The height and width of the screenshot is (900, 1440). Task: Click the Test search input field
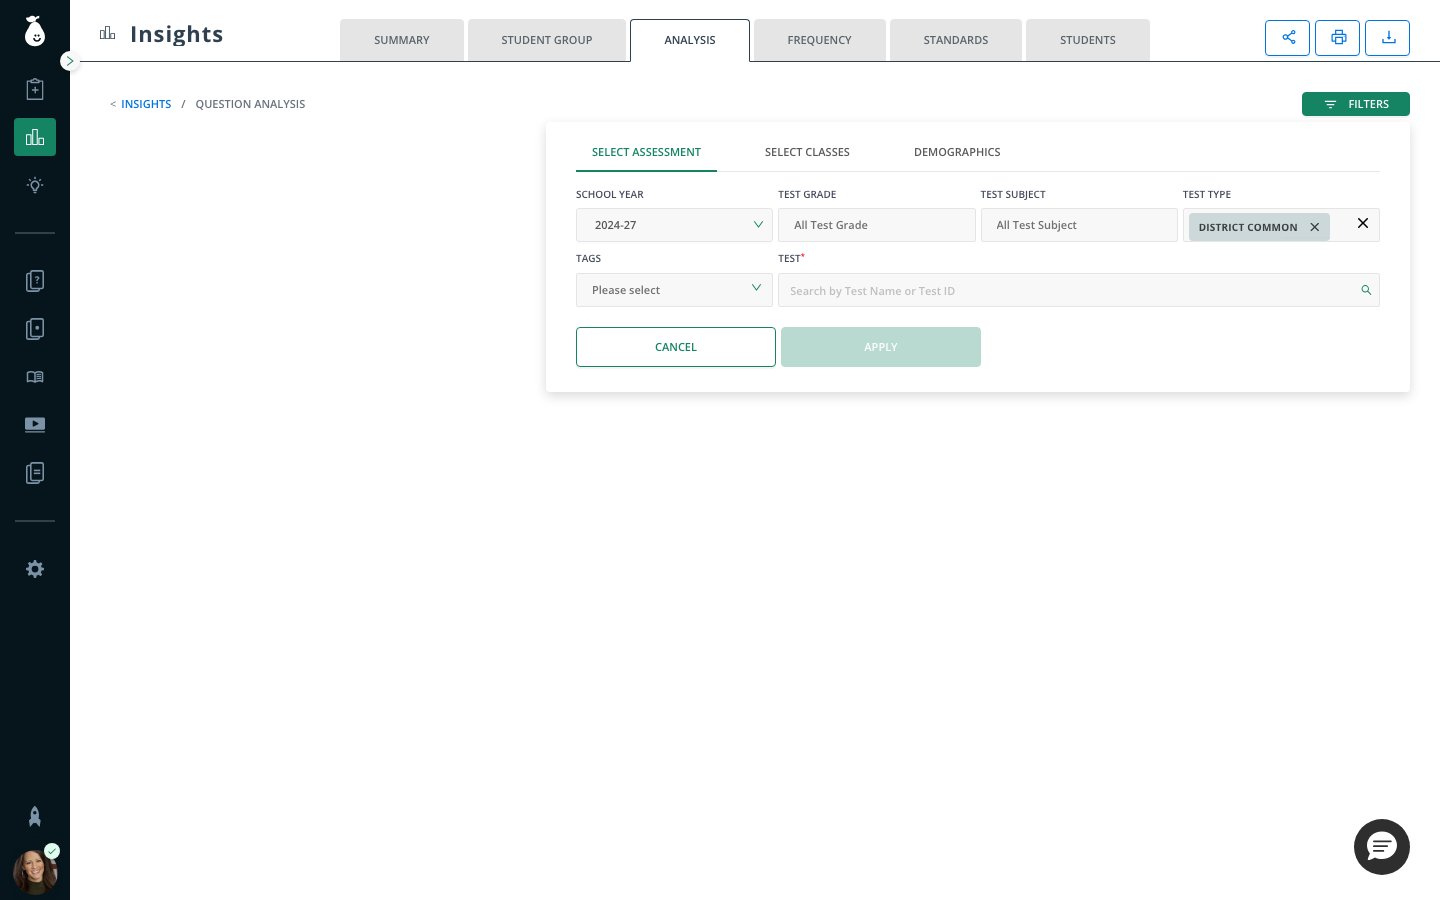click(1079, 290)
